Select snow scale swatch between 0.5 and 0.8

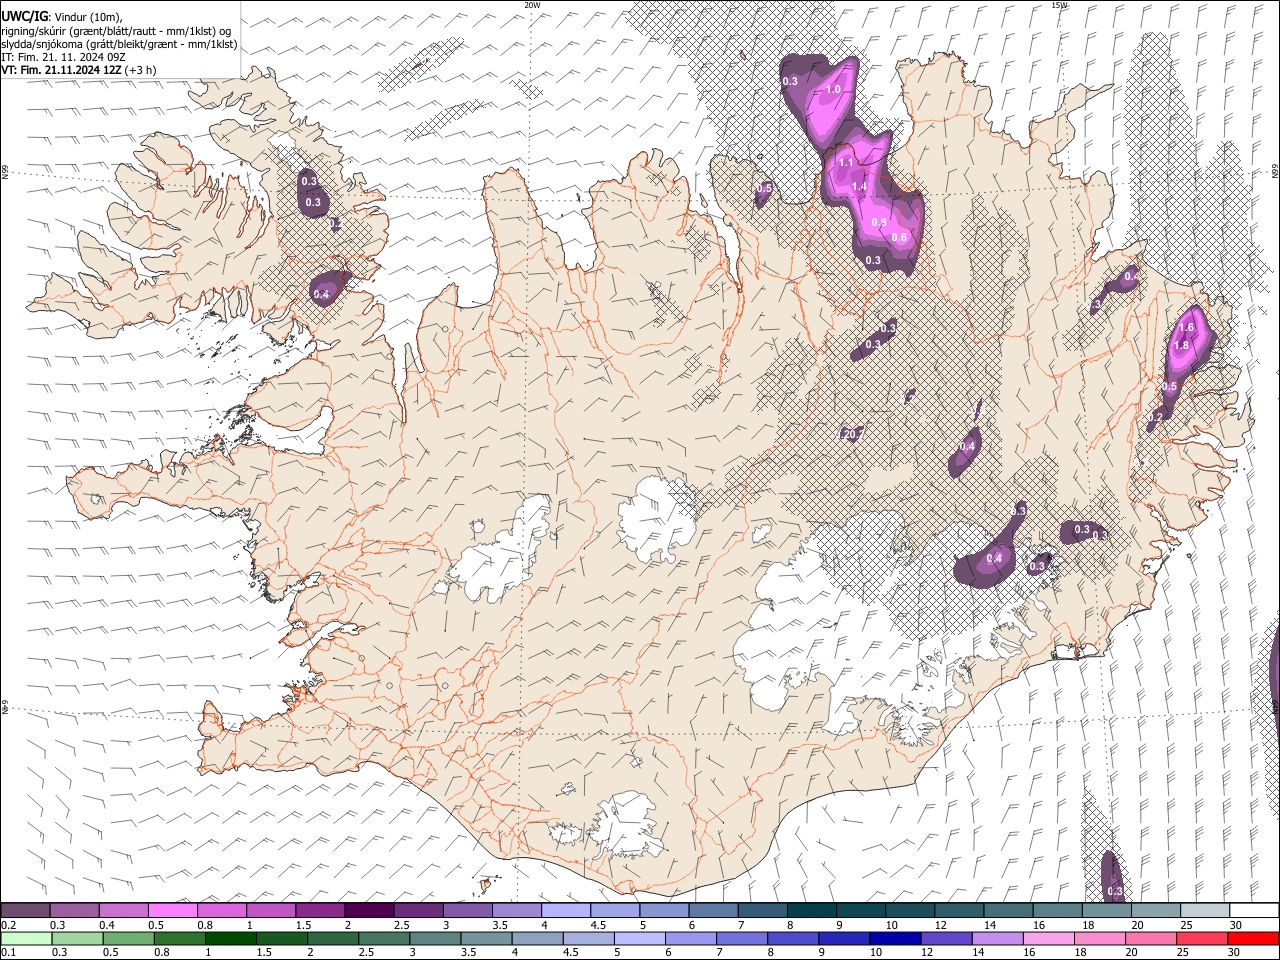(x=173, y=910)
